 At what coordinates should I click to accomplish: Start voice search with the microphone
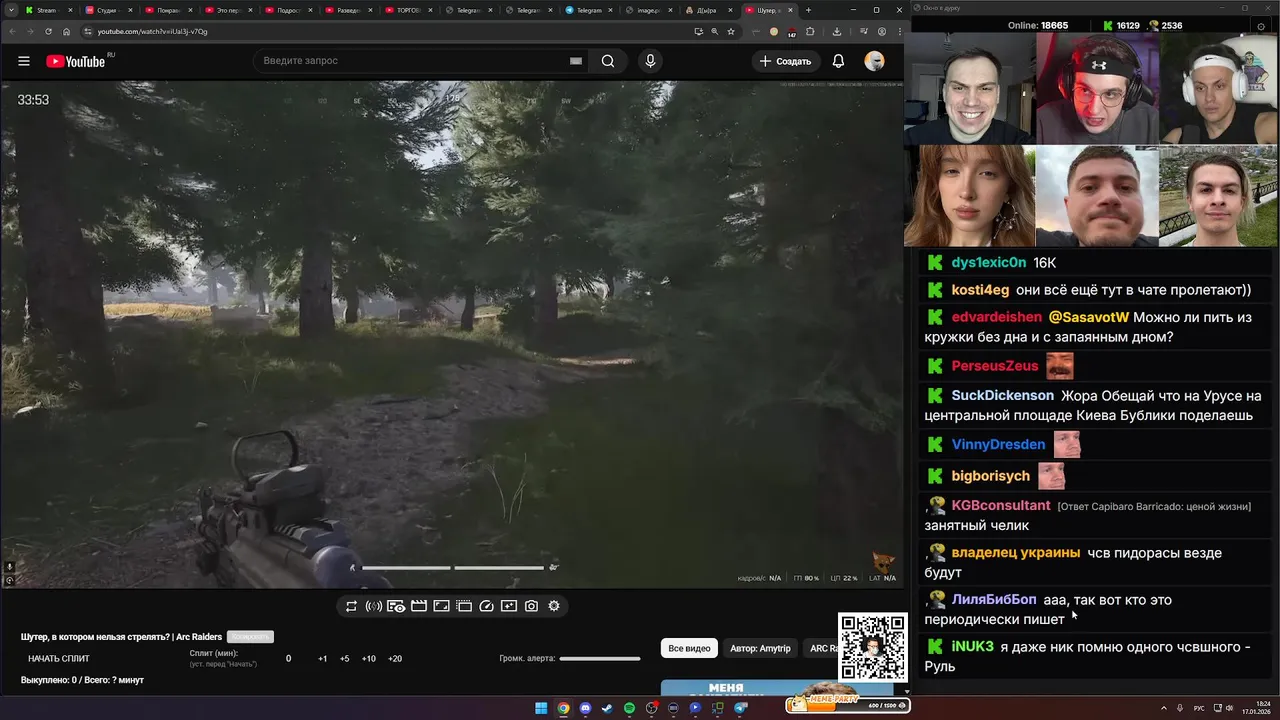(x=650, y=61)
